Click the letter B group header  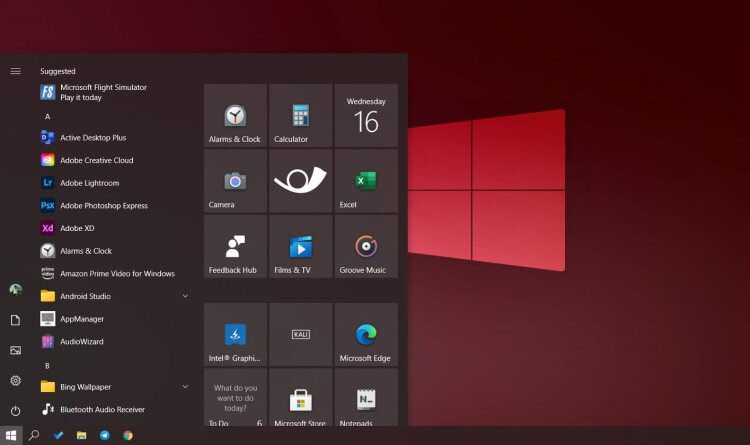47,366
